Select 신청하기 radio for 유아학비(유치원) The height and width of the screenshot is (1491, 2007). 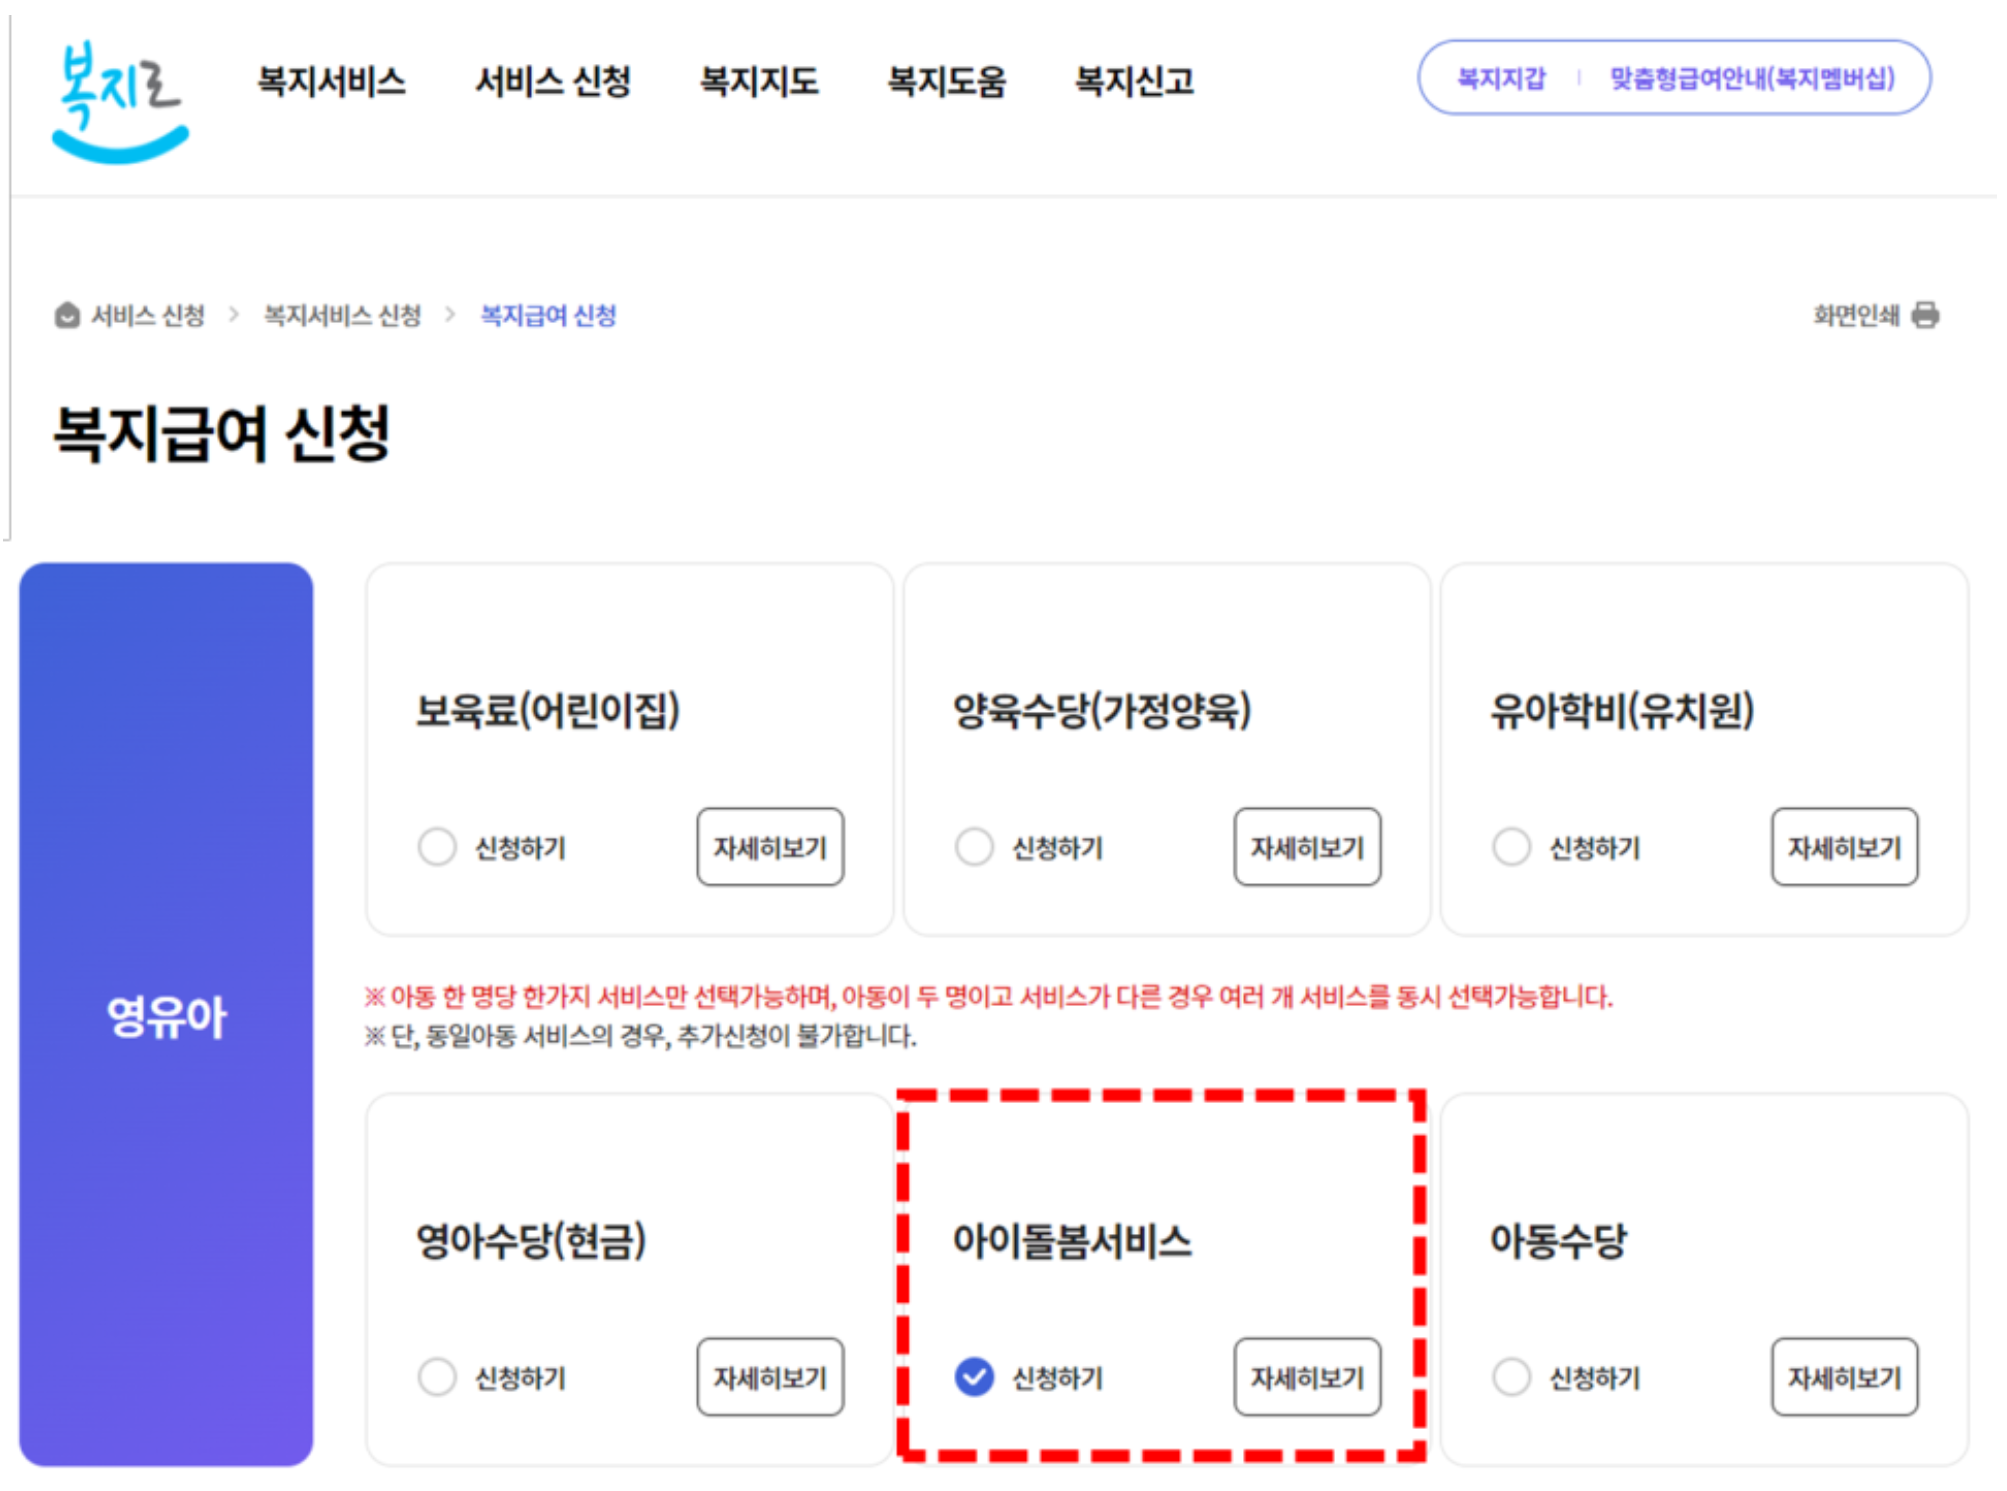click(1511, 846)
